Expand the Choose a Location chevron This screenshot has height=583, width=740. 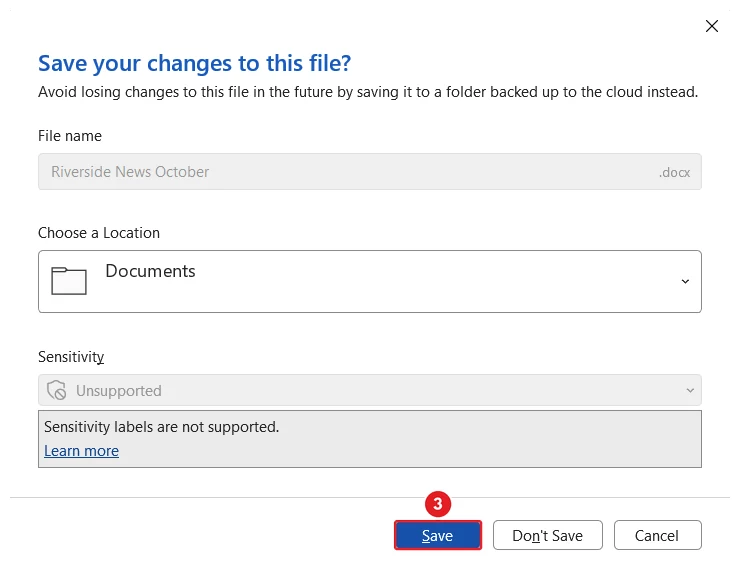685,281
